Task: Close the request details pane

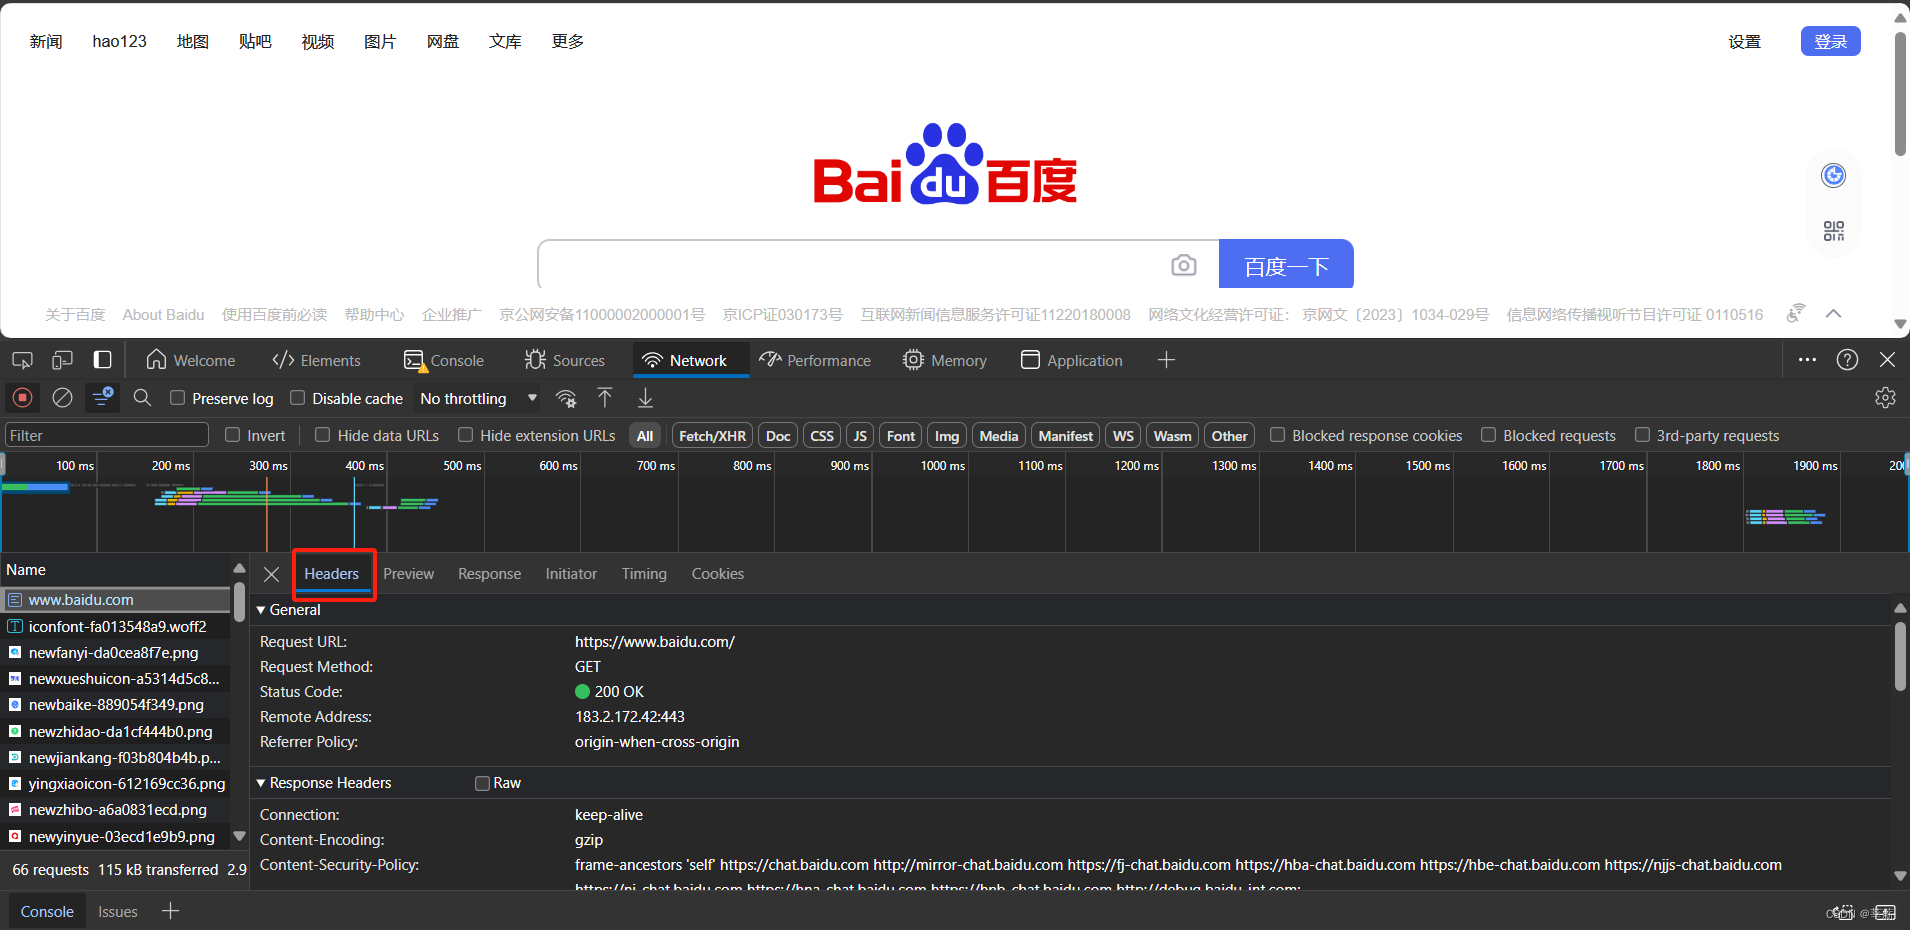Action: (271, 574)
